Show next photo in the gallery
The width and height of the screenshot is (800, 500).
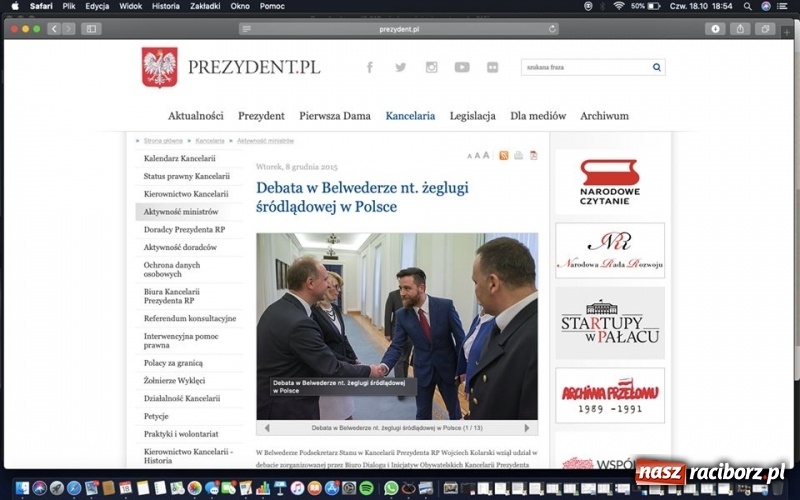[527, 428]
